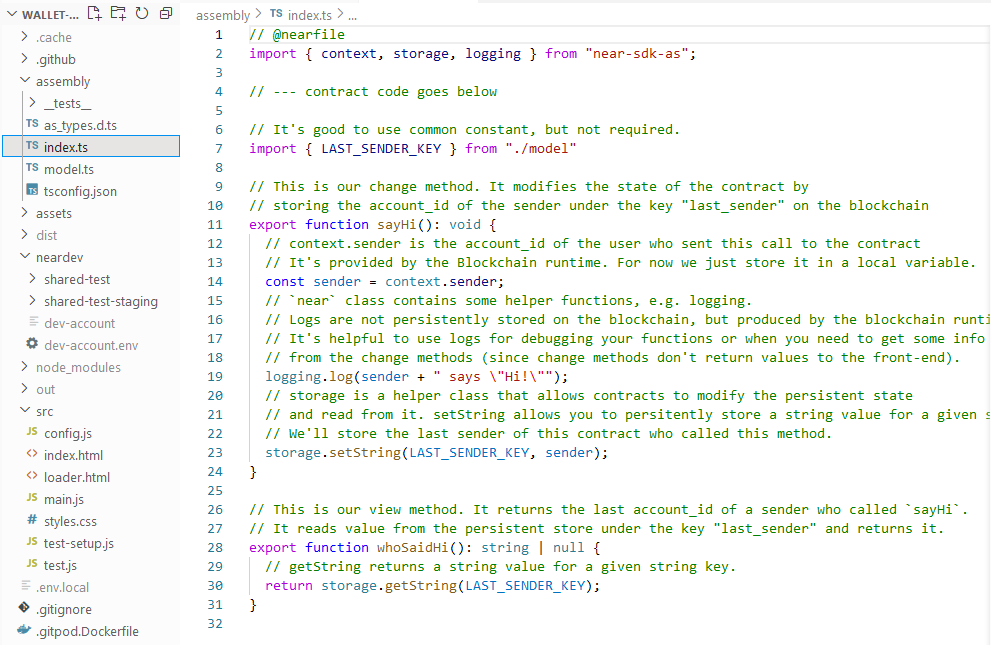Open the styles.css file
The height and width of the screenshot is (645, 991).
(70, 521)
